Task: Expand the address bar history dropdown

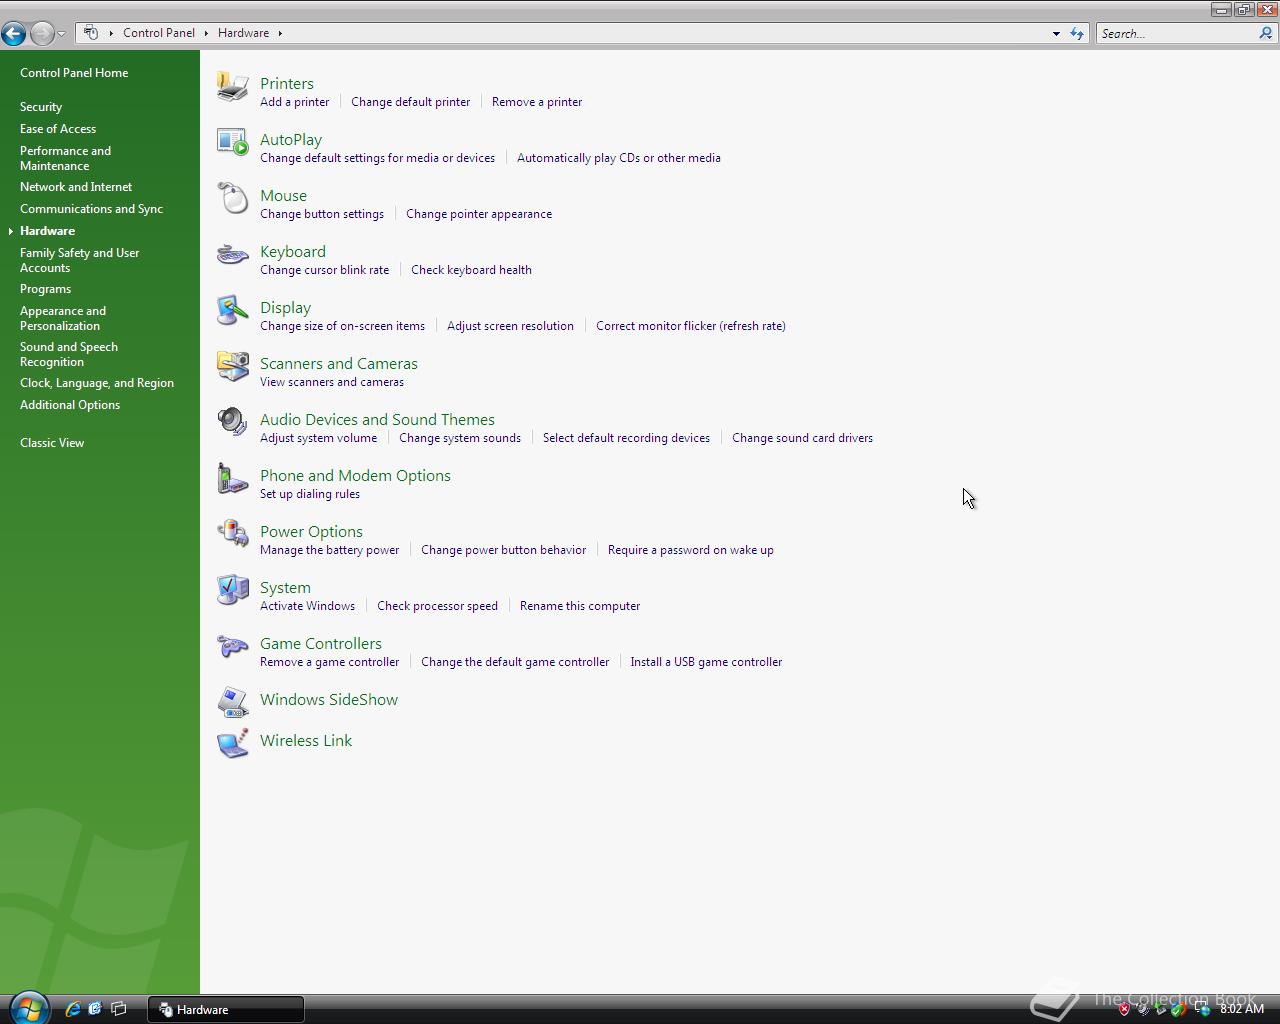Action: coord(1056,33)
